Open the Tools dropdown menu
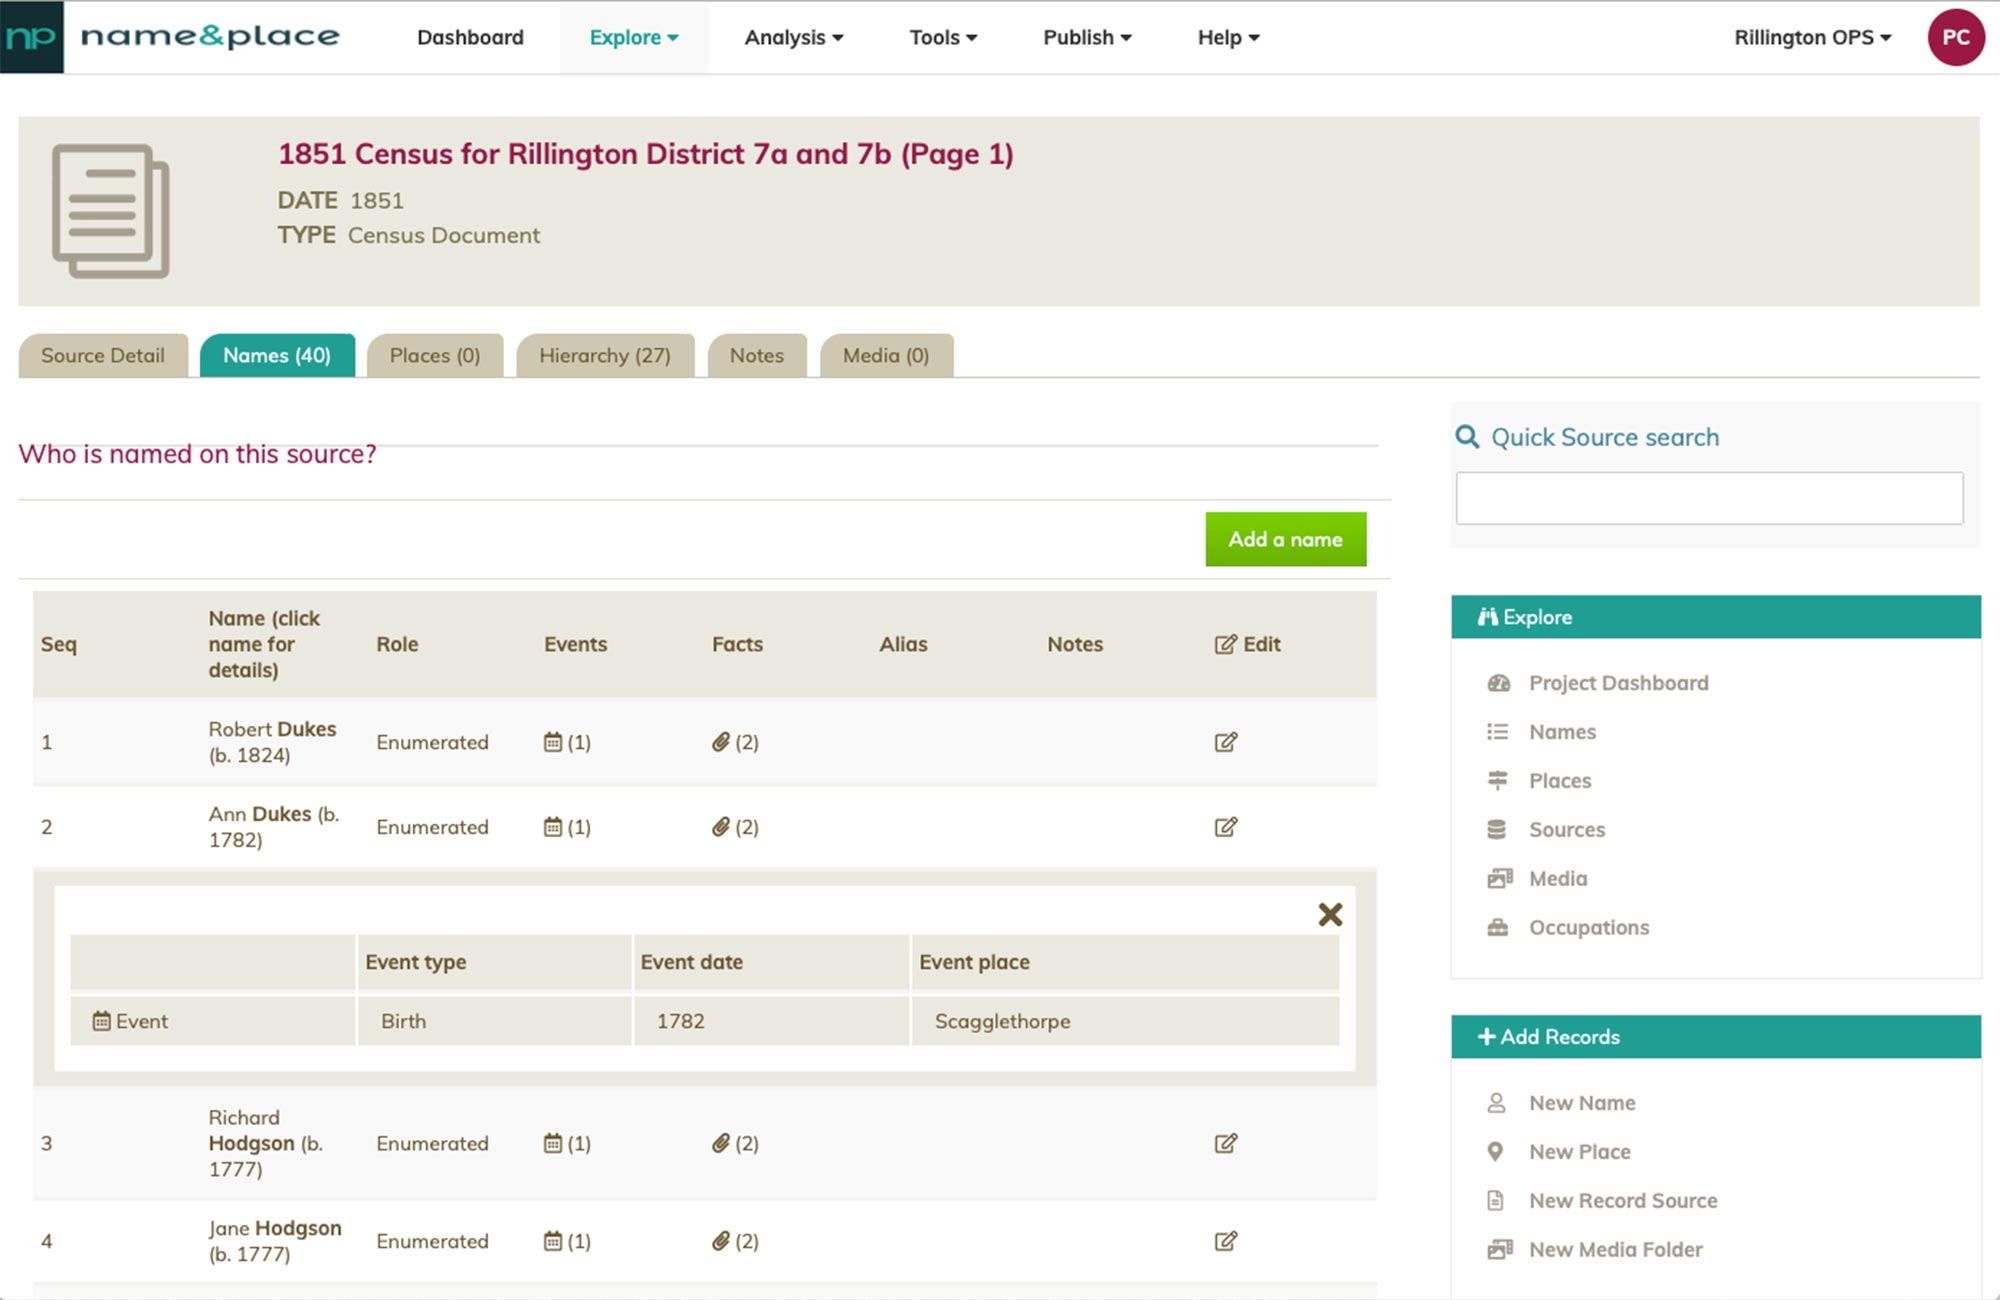 tap(943, 37)
